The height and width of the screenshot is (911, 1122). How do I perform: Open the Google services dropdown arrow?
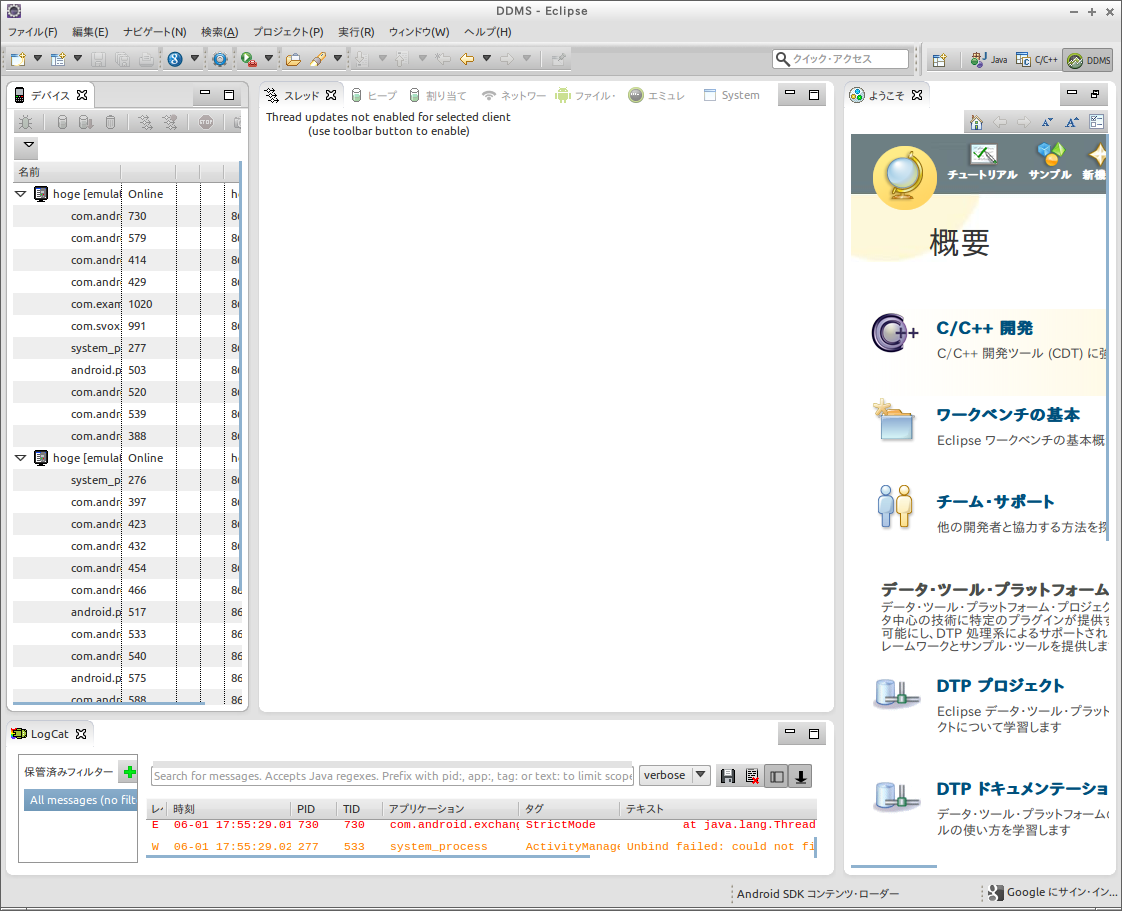point(194,59)
